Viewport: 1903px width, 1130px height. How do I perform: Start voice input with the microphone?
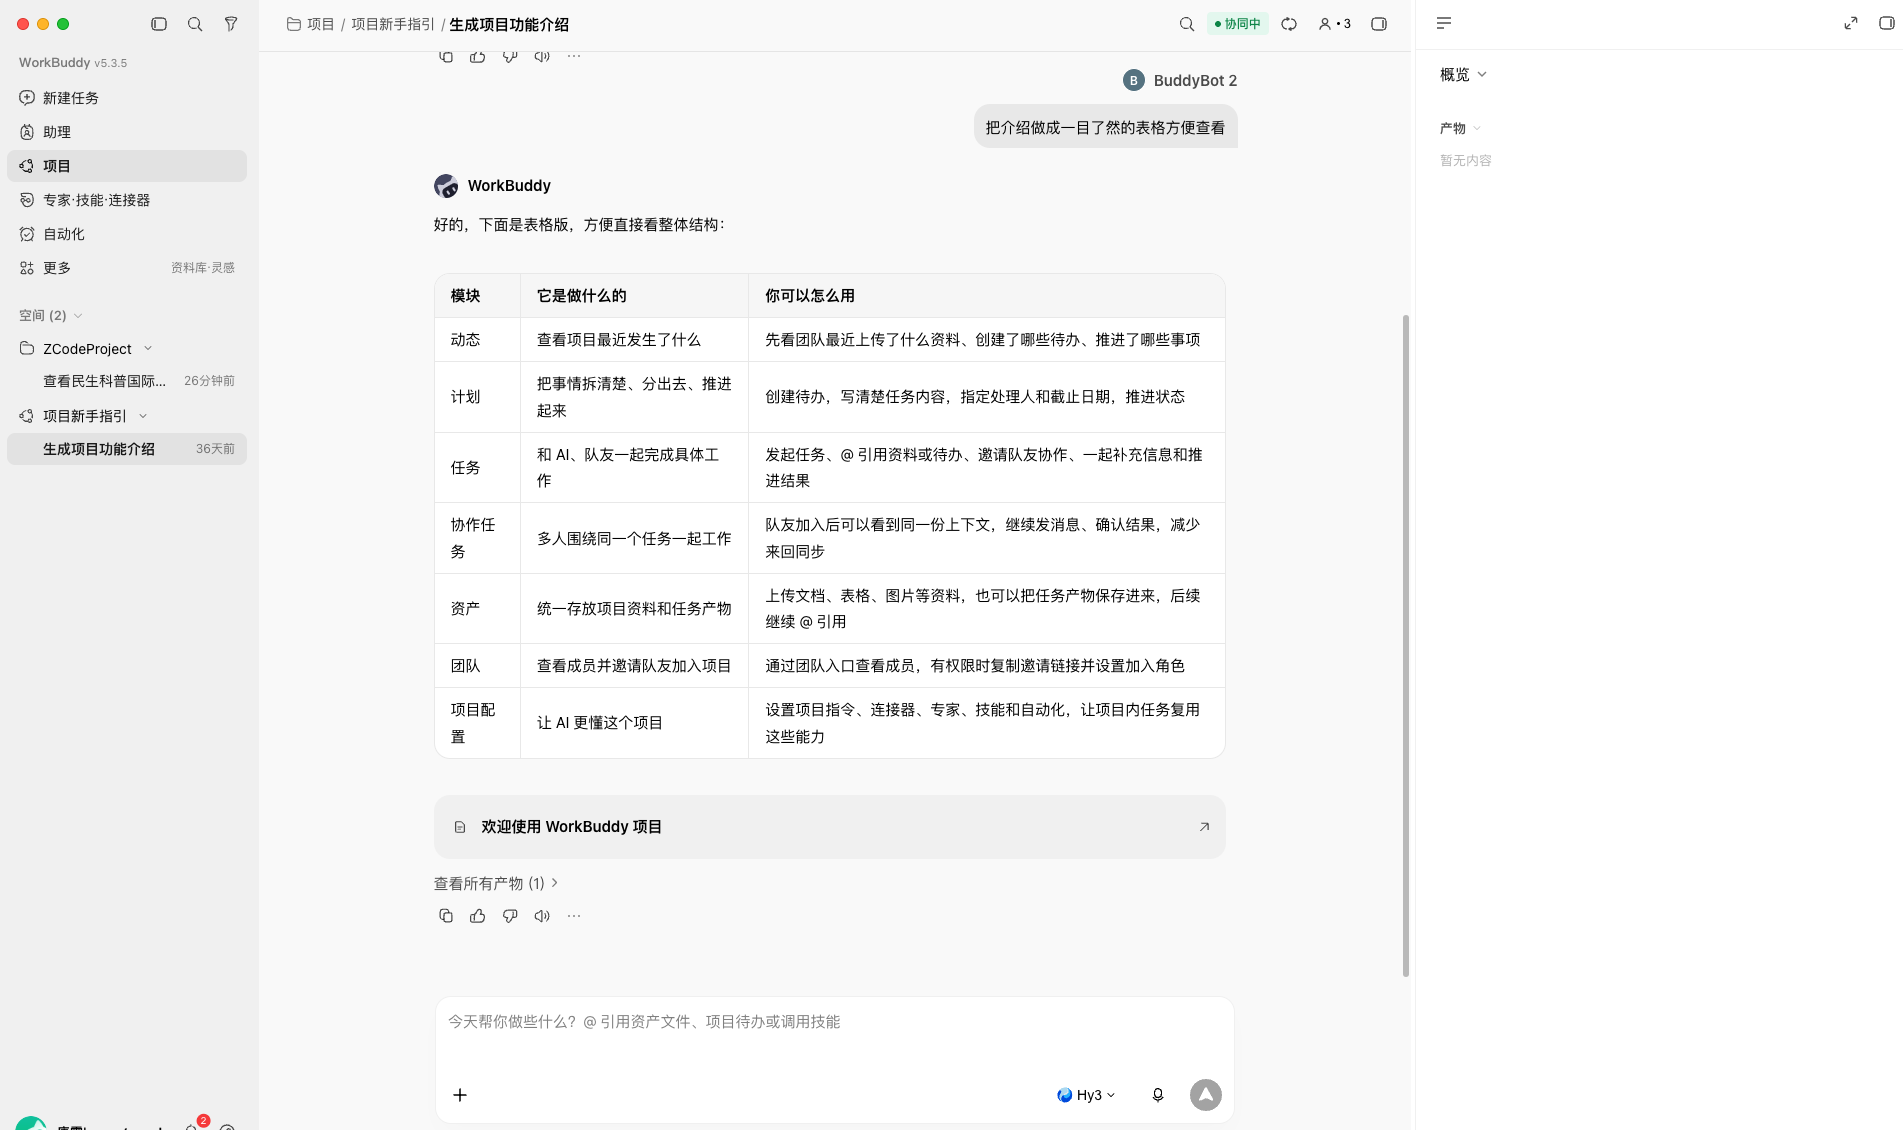[x=1158, y=1095]
